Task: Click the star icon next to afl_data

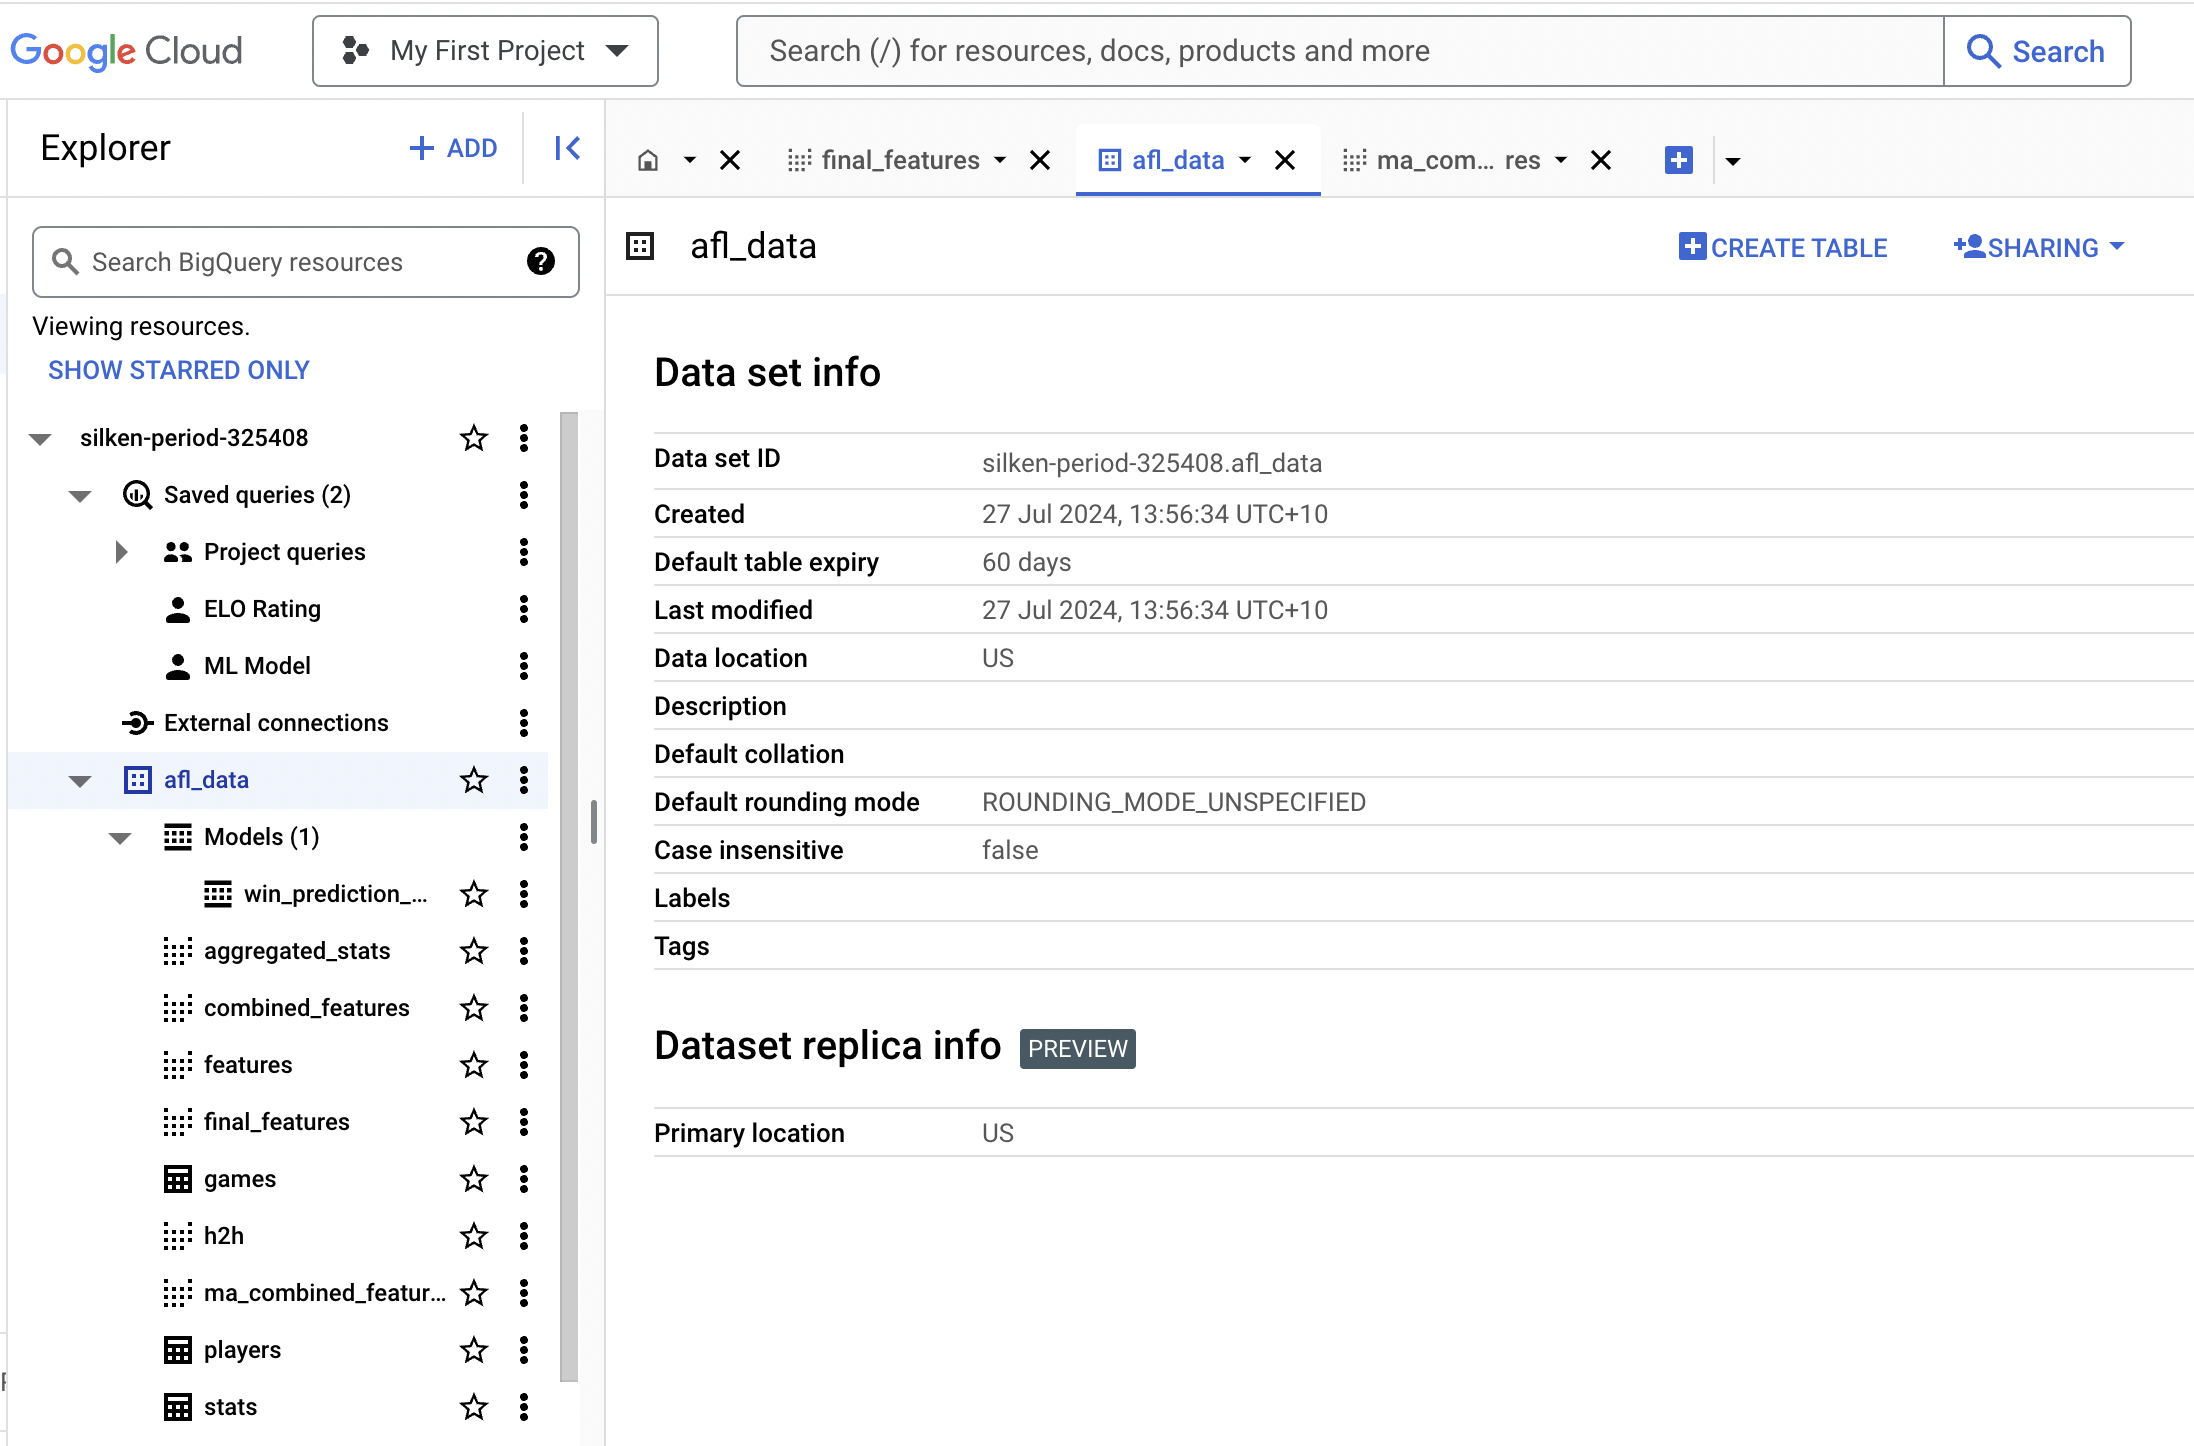Action: click(x=473, y=779)
